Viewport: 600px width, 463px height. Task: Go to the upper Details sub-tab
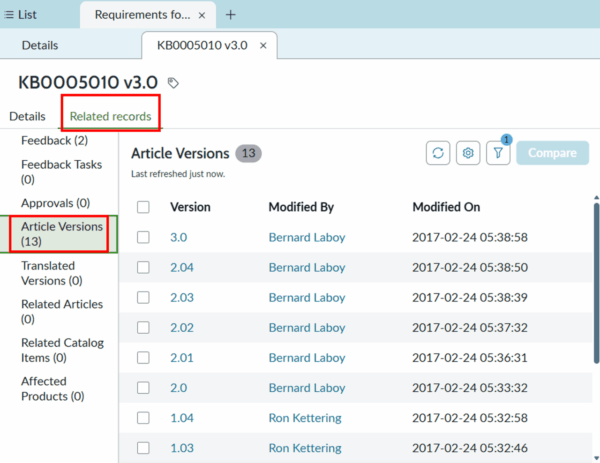tap(40, 45)
